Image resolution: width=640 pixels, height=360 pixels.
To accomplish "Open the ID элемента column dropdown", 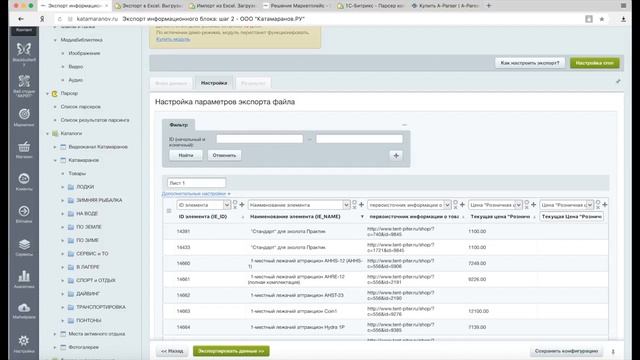I will [227, 204].
